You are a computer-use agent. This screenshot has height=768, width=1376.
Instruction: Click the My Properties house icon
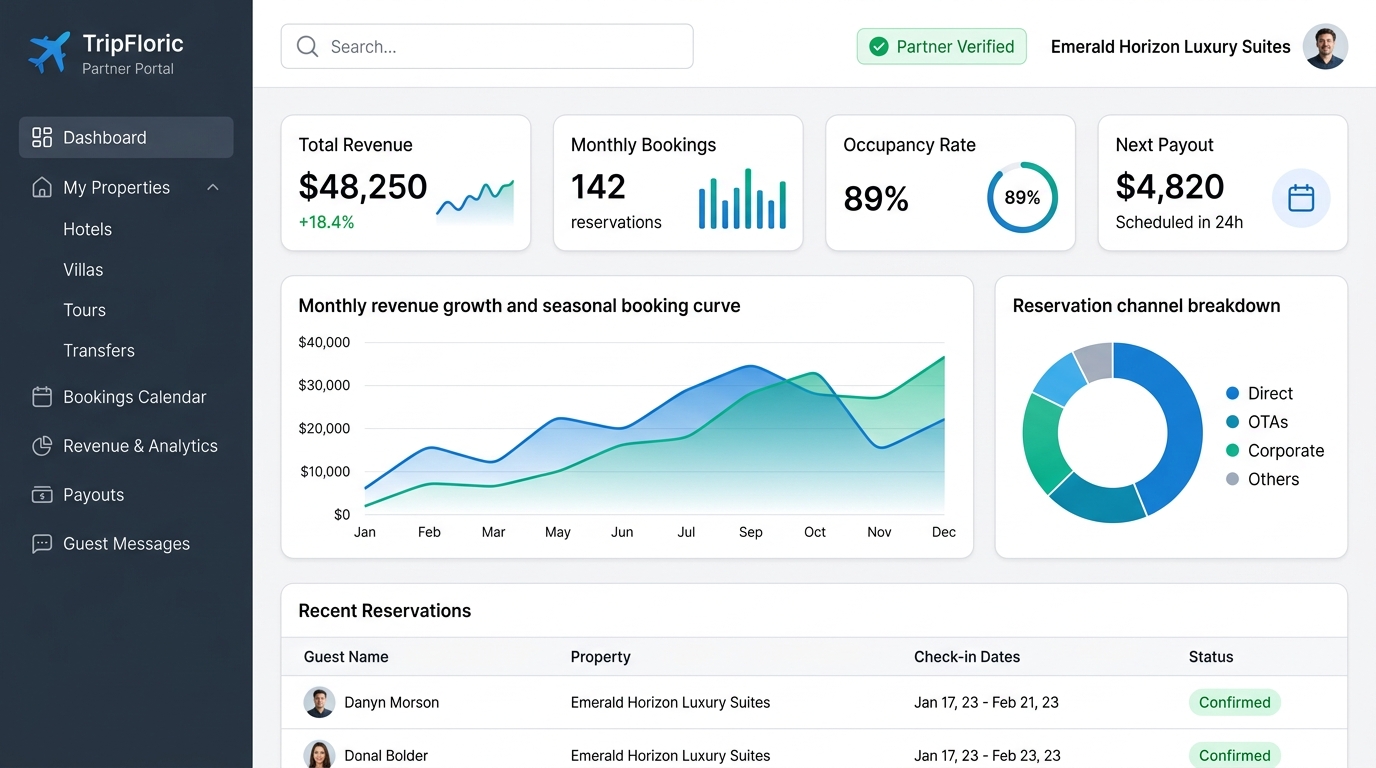(42, 187)
